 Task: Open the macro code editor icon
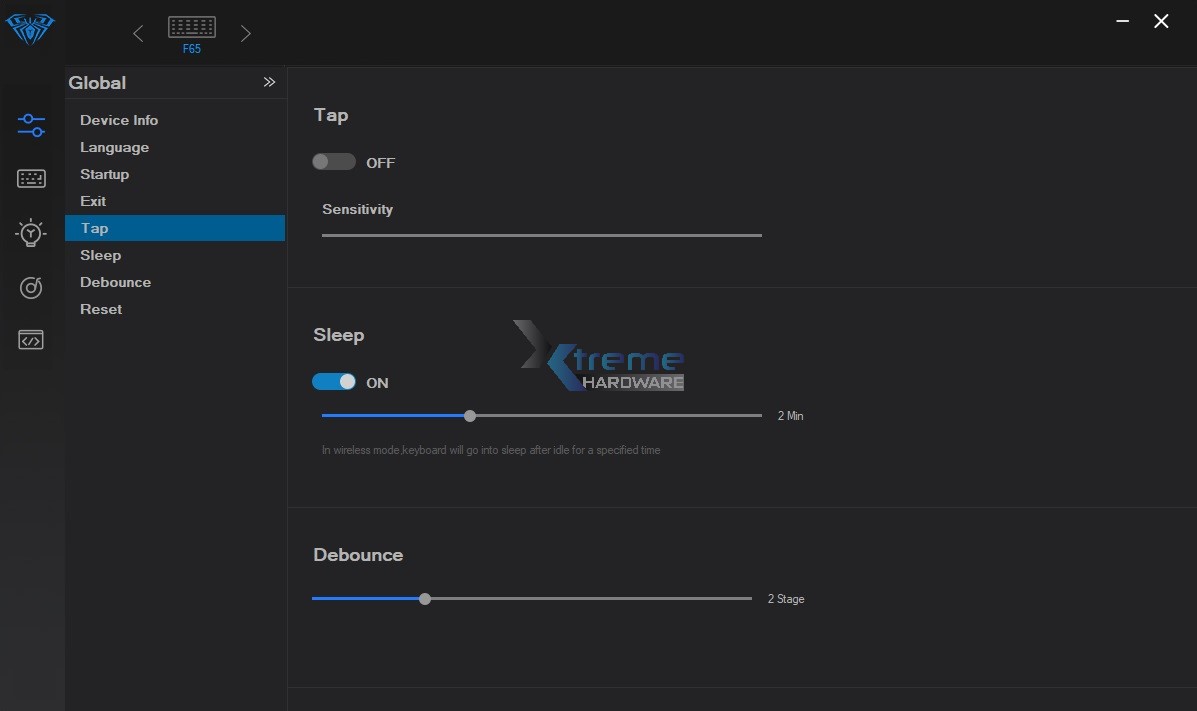[31, 341]
